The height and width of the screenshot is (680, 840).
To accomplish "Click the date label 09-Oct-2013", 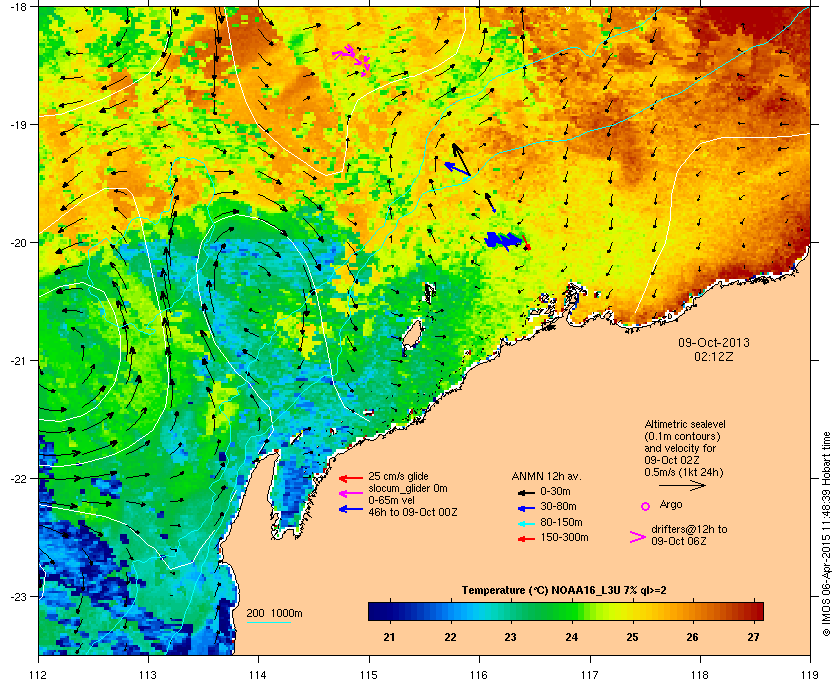I will click(x=714, y=342).
